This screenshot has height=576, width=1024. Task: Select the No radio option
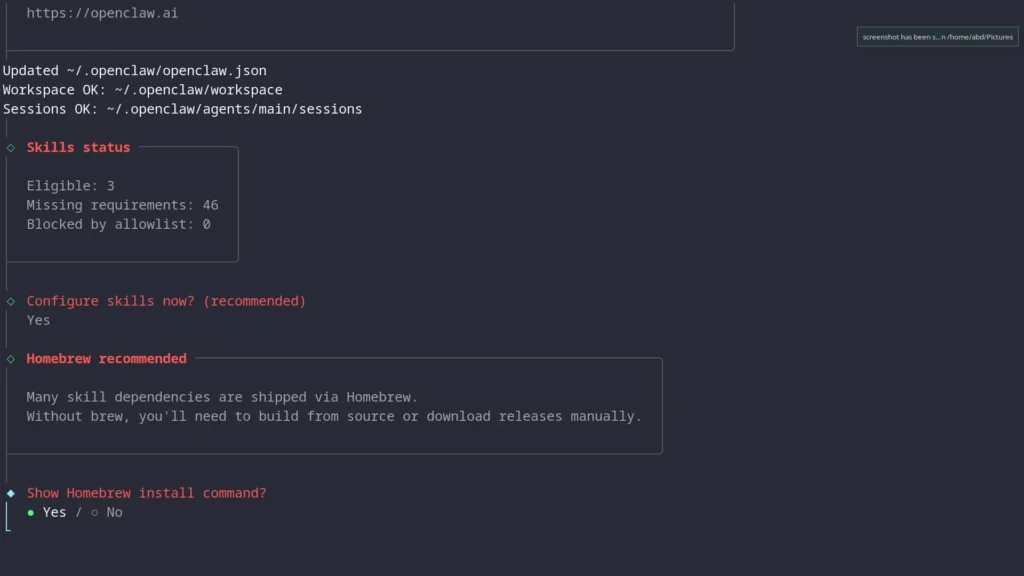coord(114,512)
